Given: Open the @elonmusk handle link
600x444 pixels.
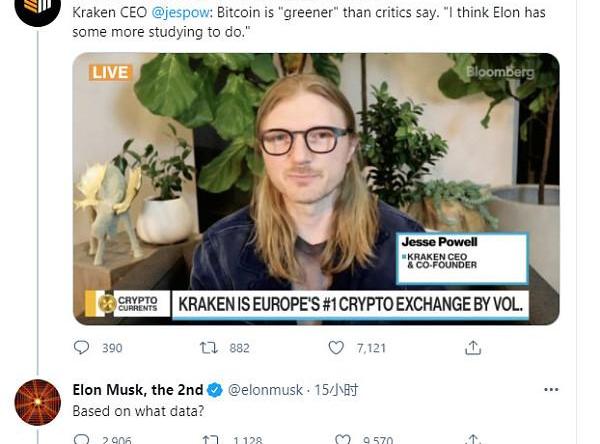Looking at the screenshot, I should point(265,390).
